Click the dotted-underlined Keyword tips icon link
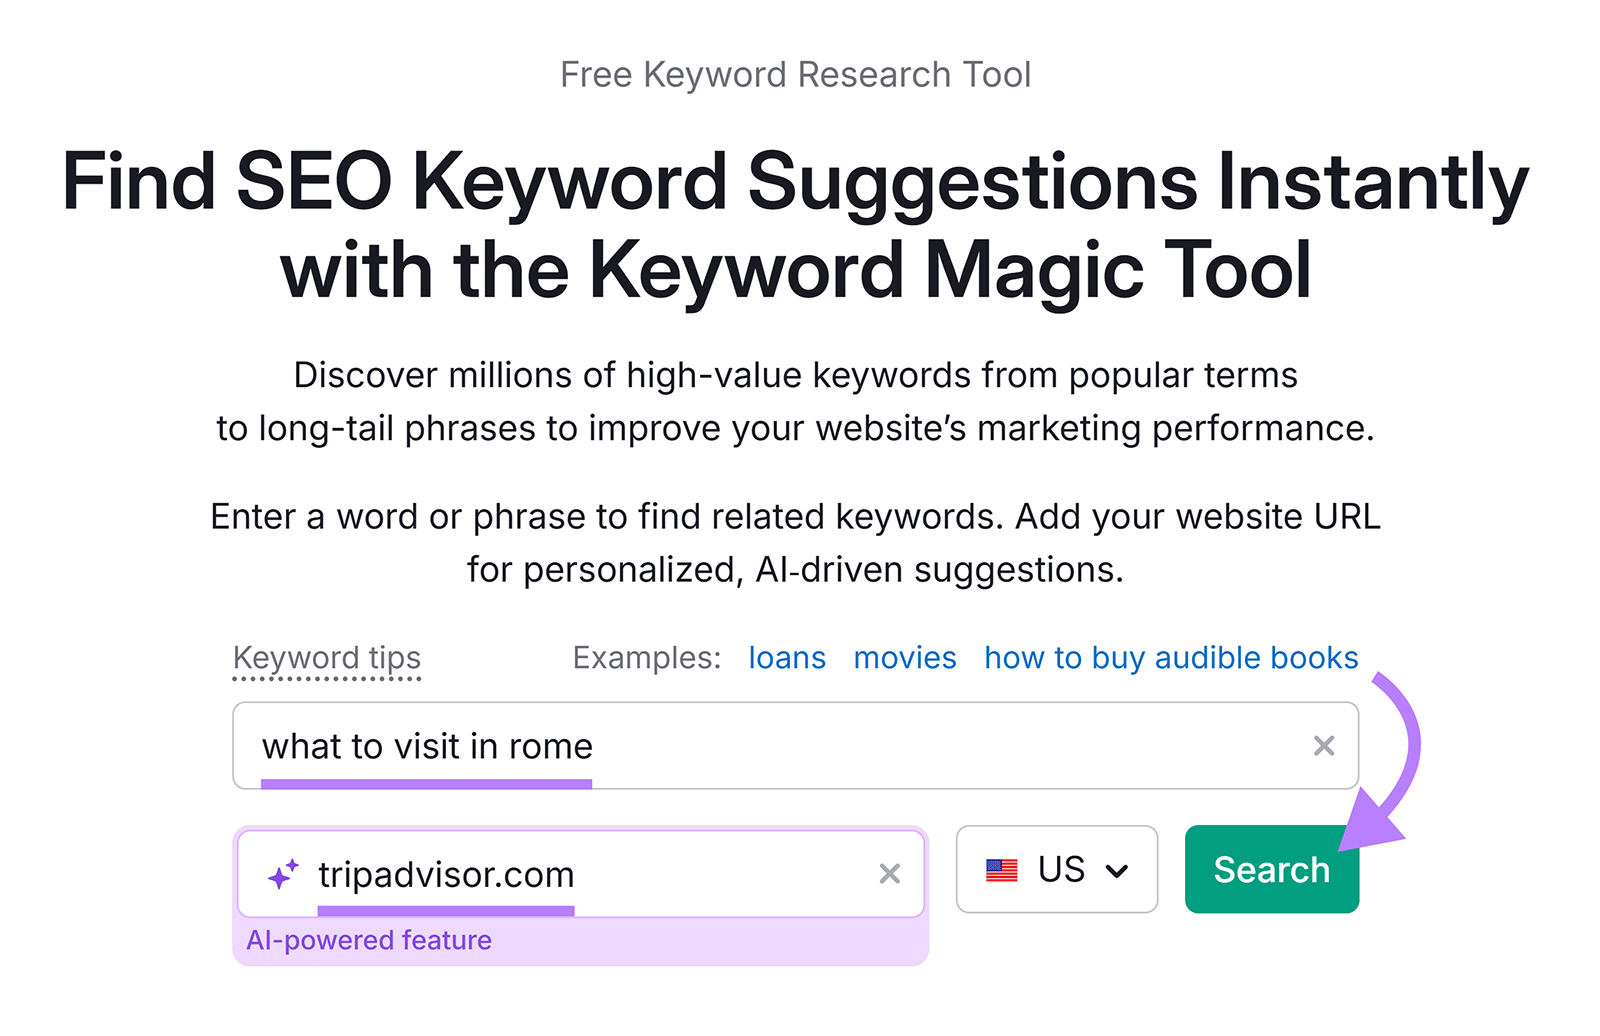 point(326,657)
